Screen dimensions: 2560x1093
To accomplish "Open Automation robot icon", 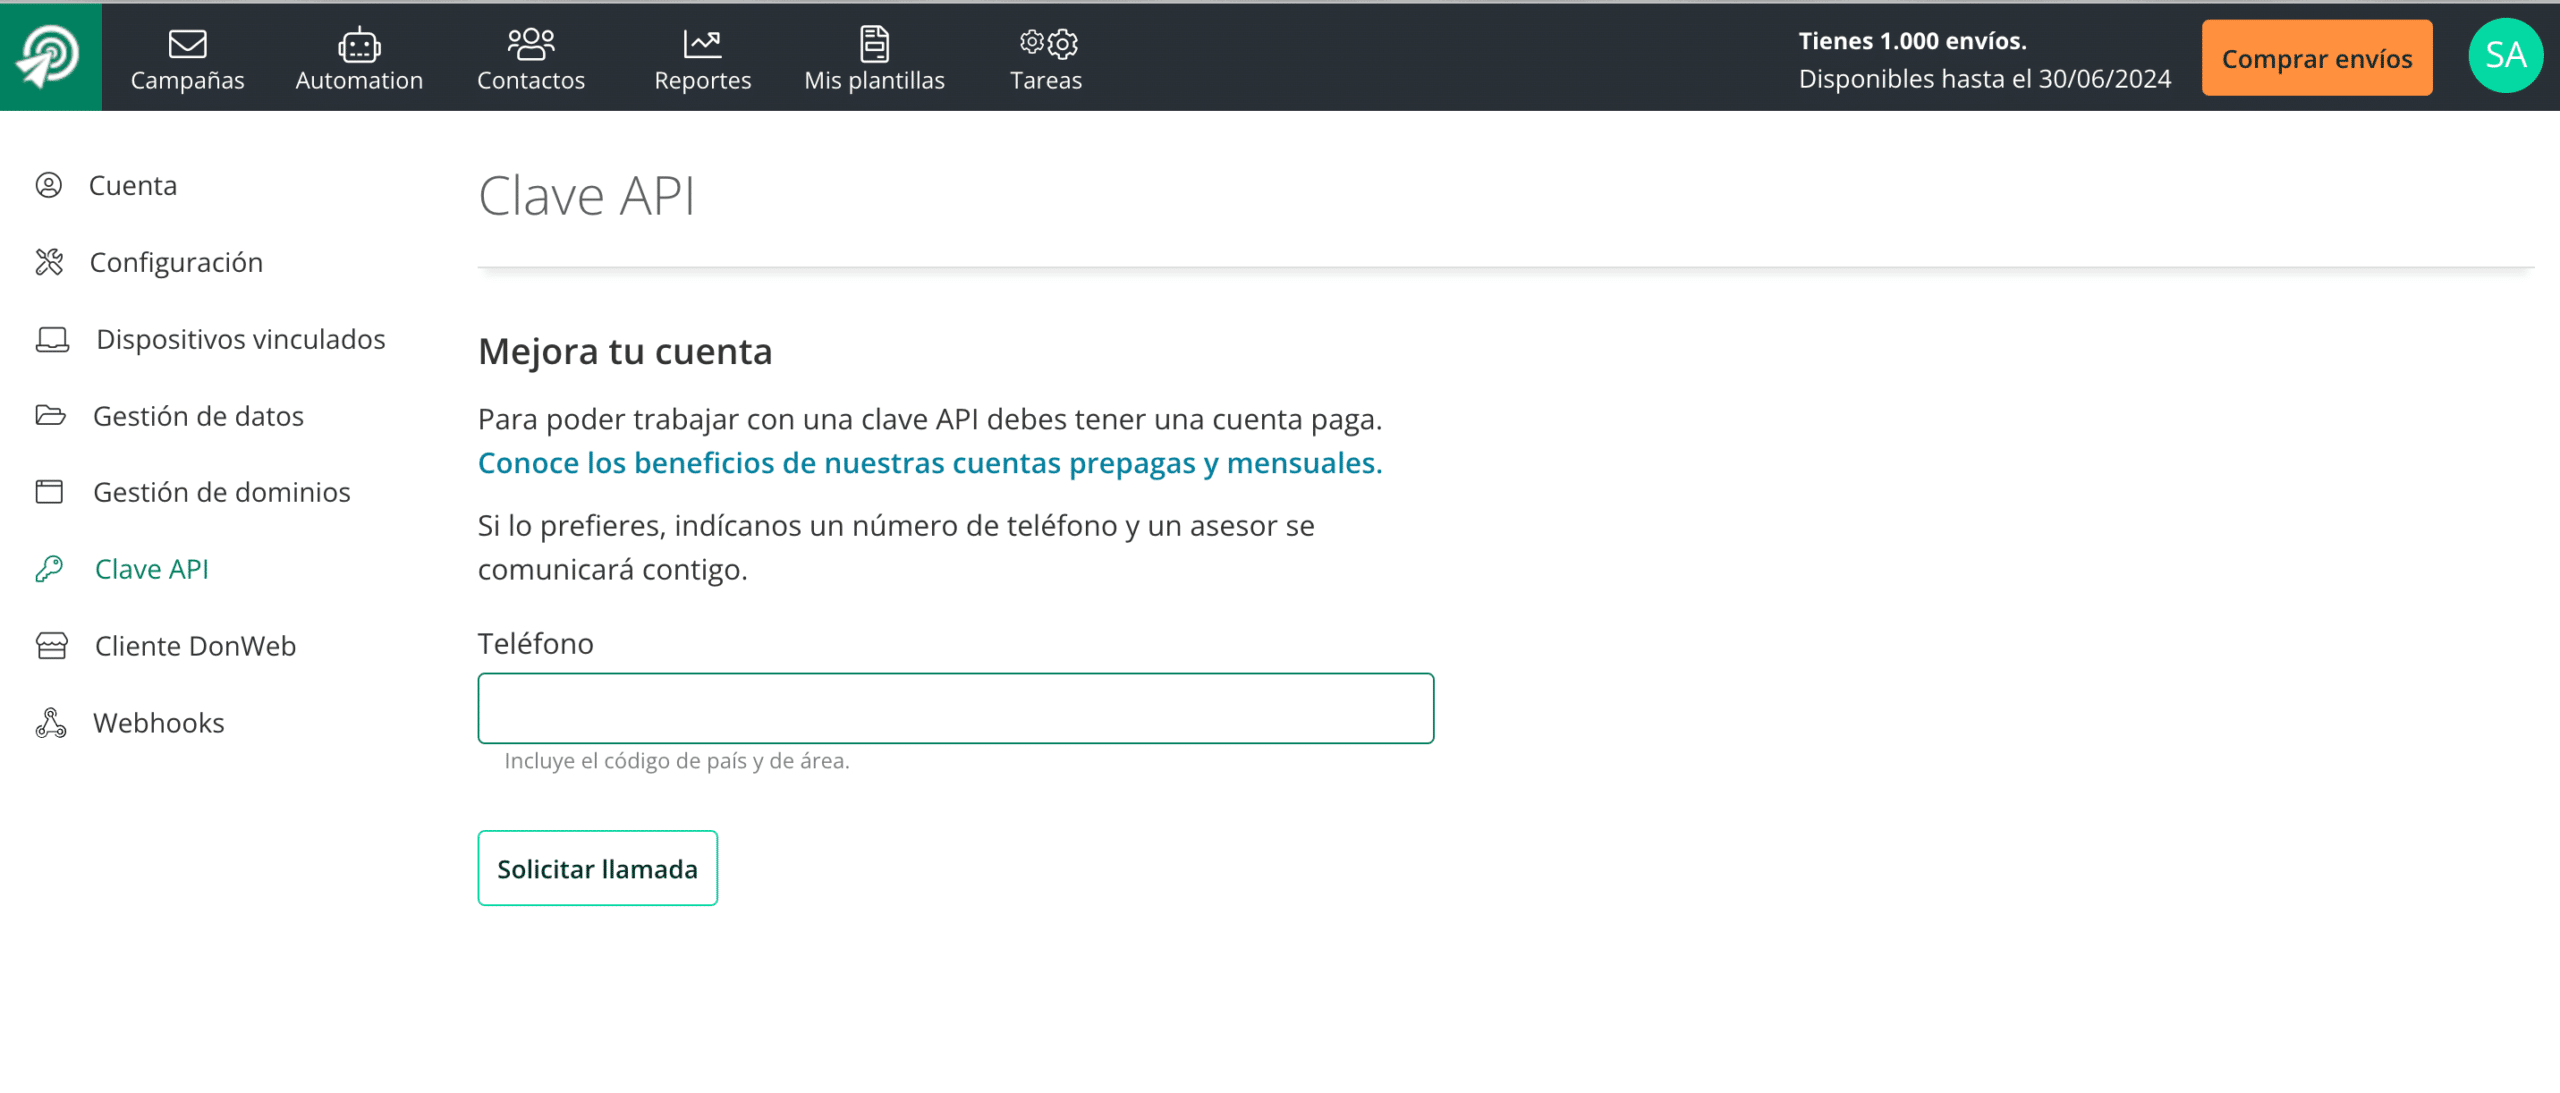I will 358,44.
